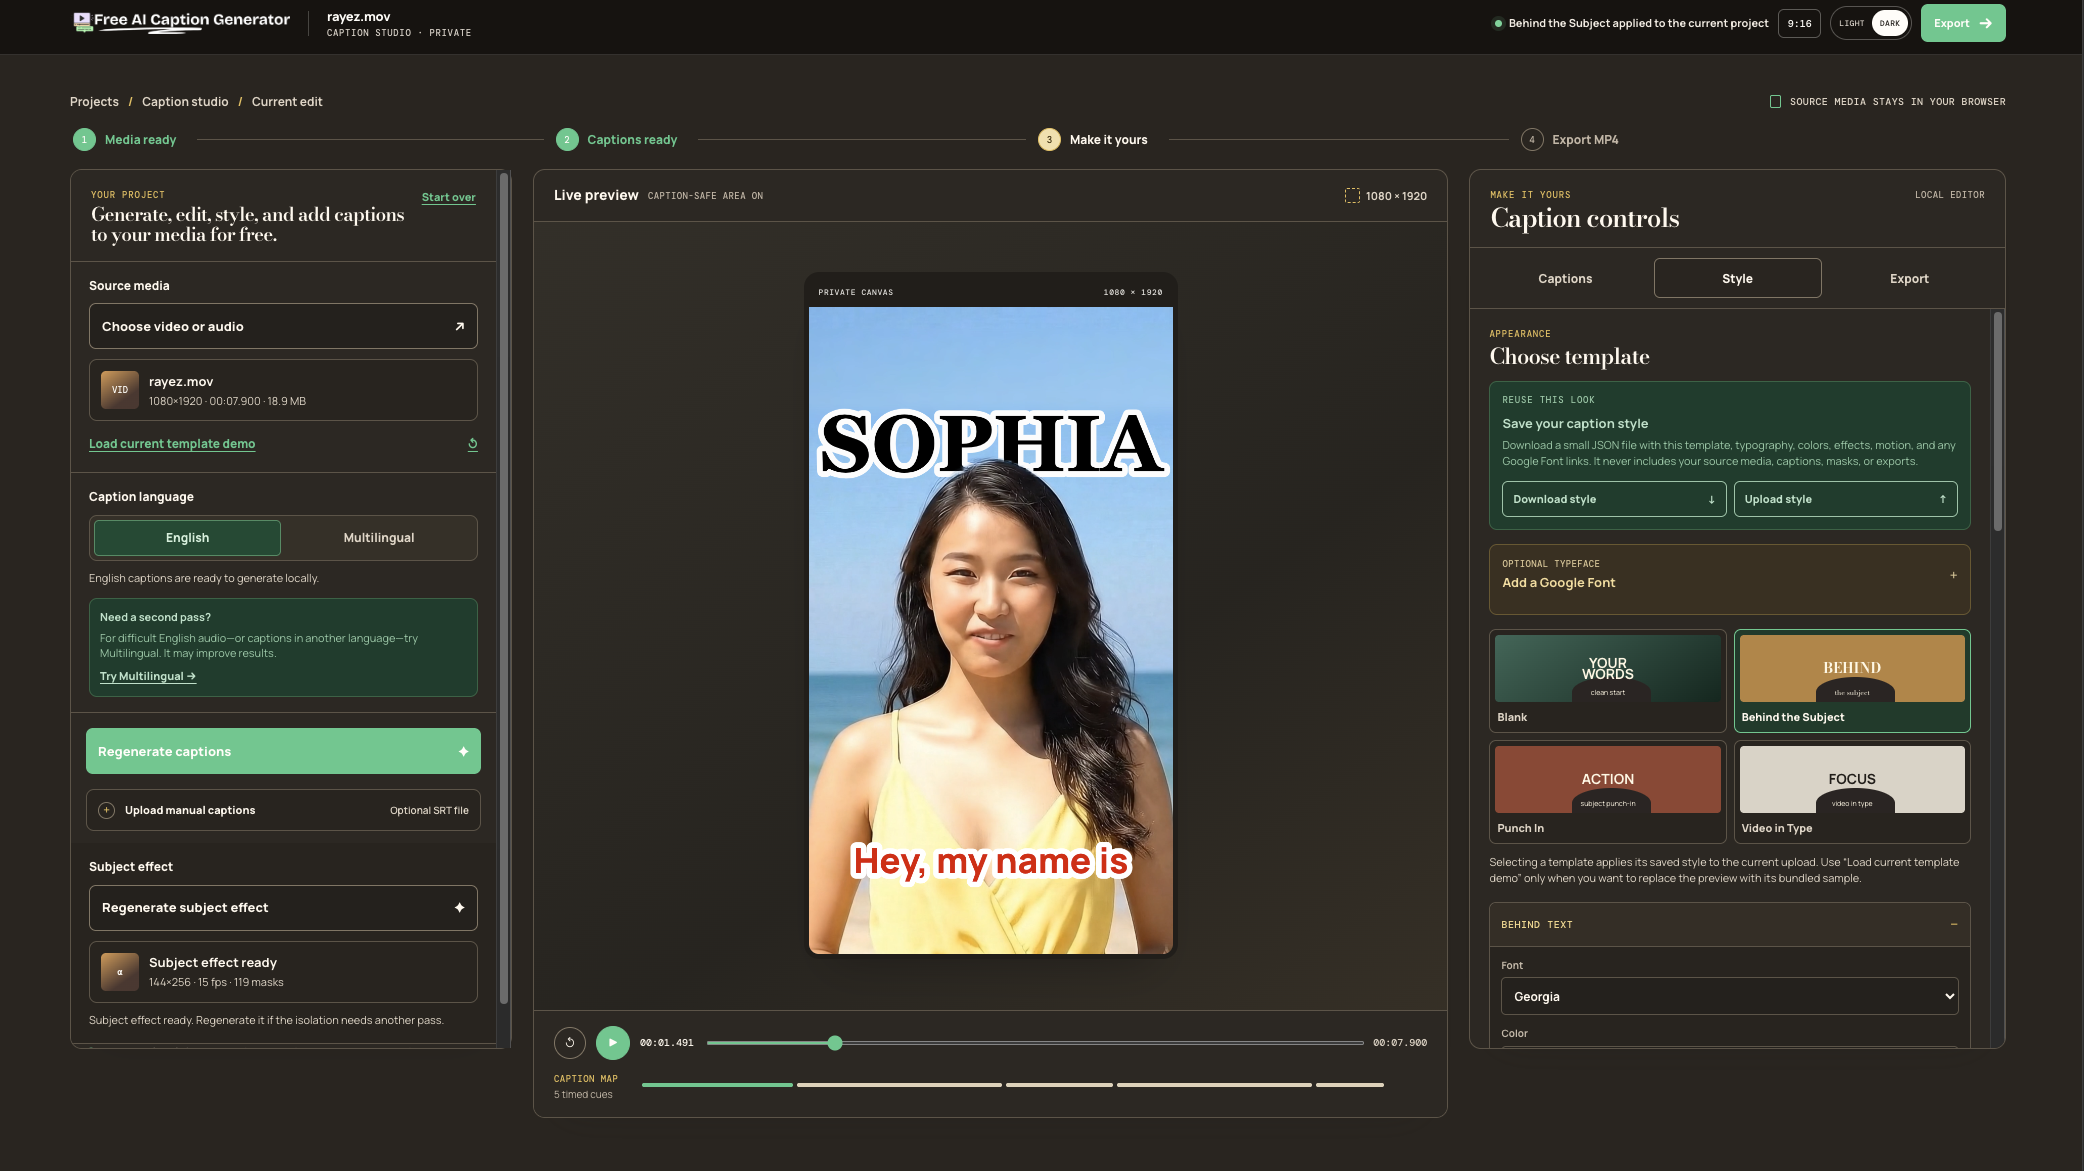2084x1171 pixels.
Task: Click the playback timeline slider handle
Action: 835,1043
